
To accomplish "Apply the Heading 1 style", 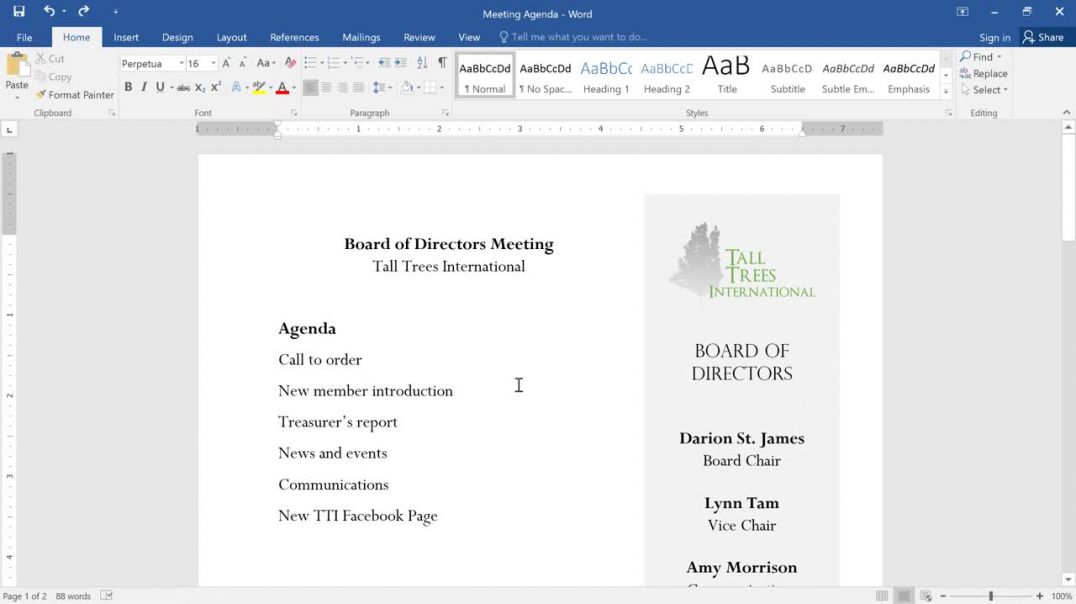I will tap(606, 76).
